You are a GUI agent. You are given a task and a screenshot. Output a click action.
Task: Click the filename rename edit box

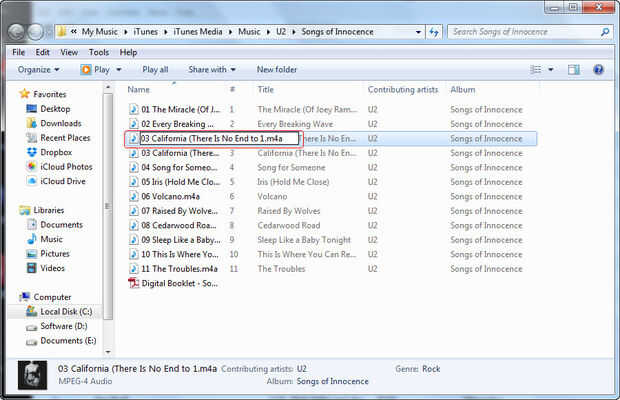tap(219, 139)
